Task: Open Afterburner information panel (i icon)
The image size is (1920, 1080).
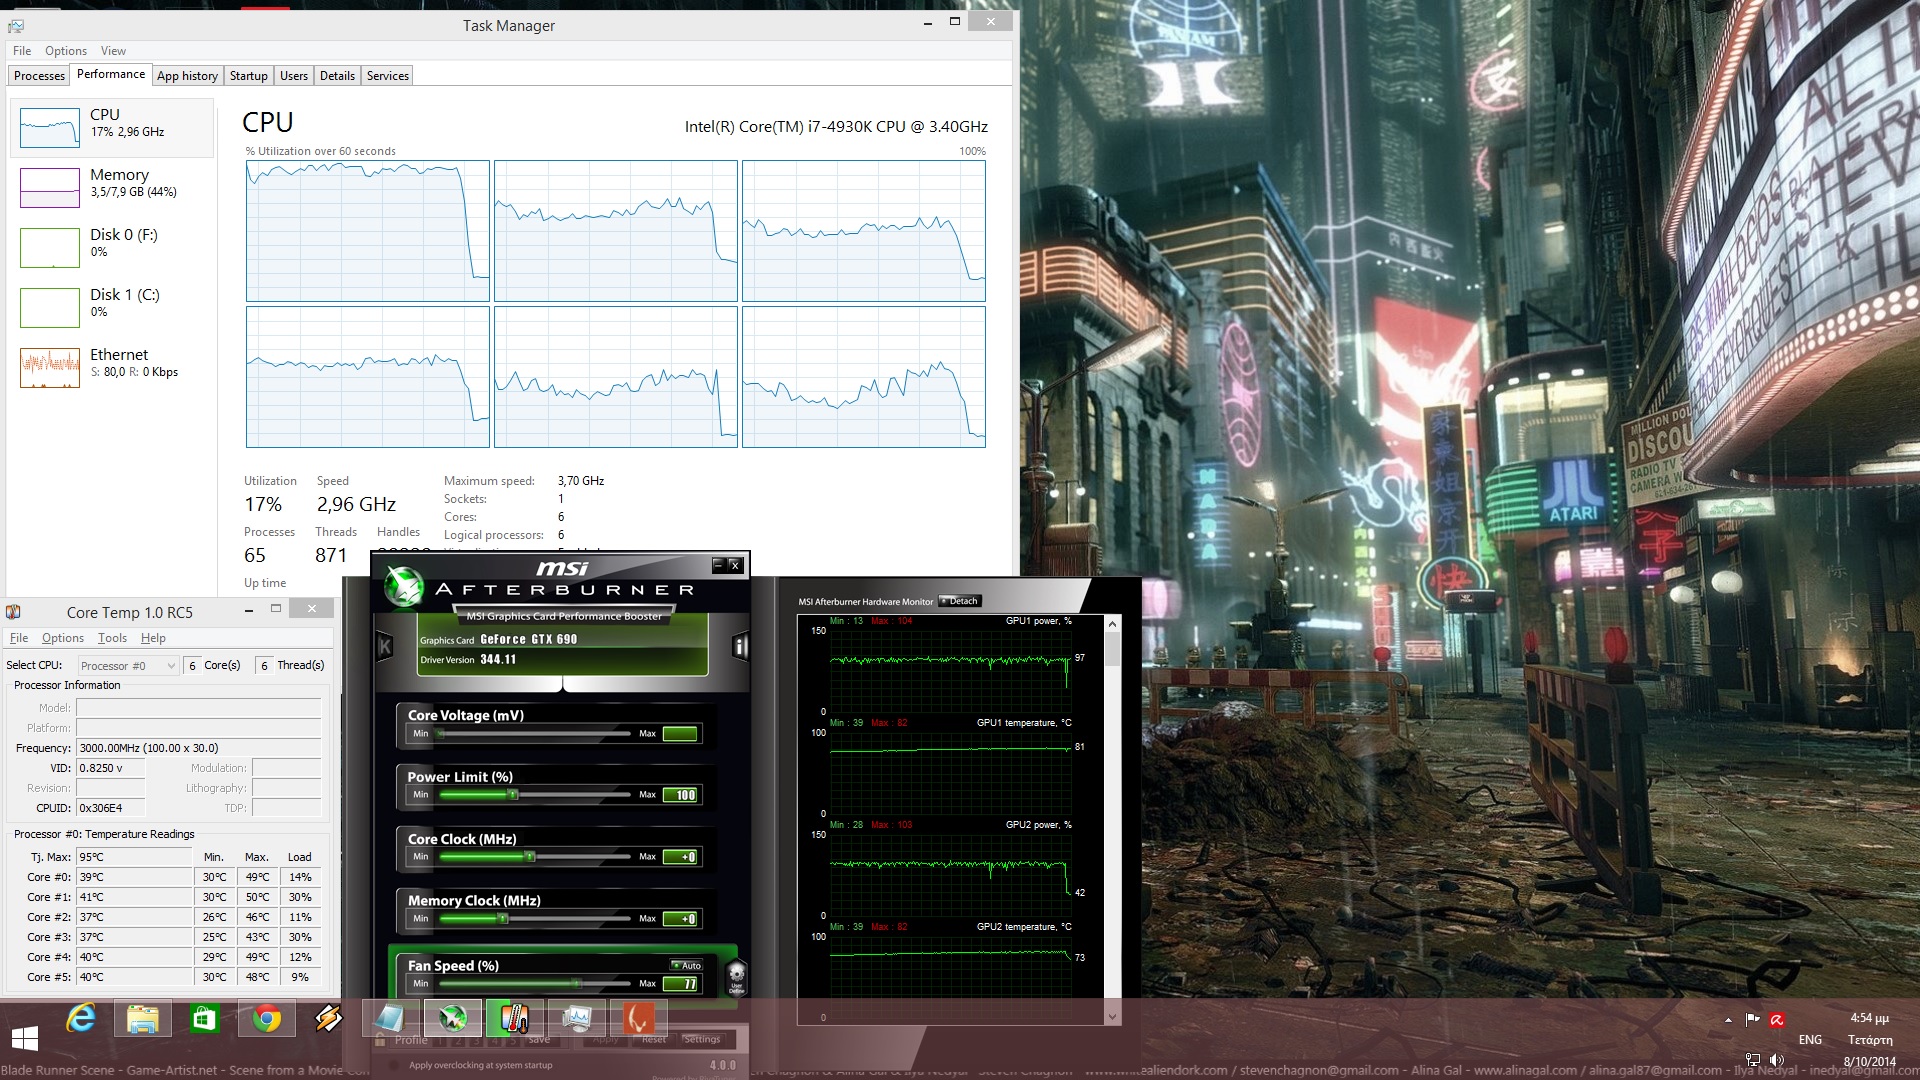Action: (740, 647)
